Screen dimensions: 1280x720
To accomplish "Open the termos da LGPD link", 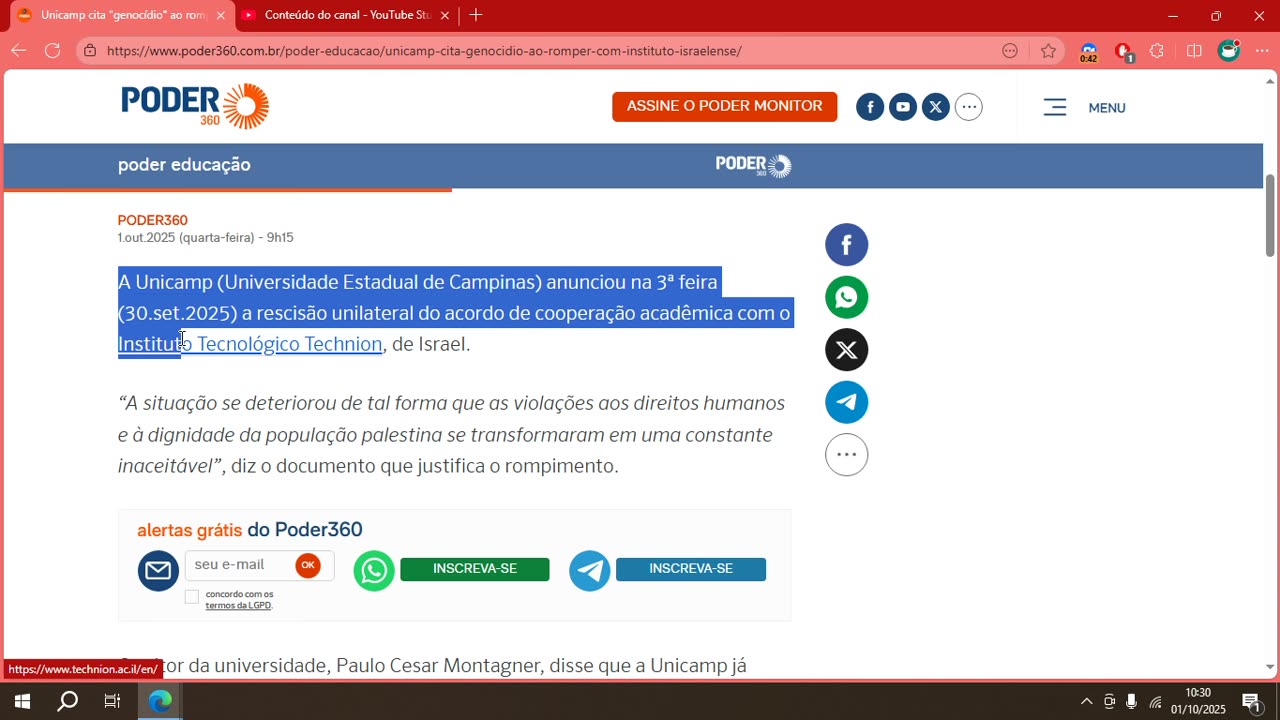I will coord(238,605).
